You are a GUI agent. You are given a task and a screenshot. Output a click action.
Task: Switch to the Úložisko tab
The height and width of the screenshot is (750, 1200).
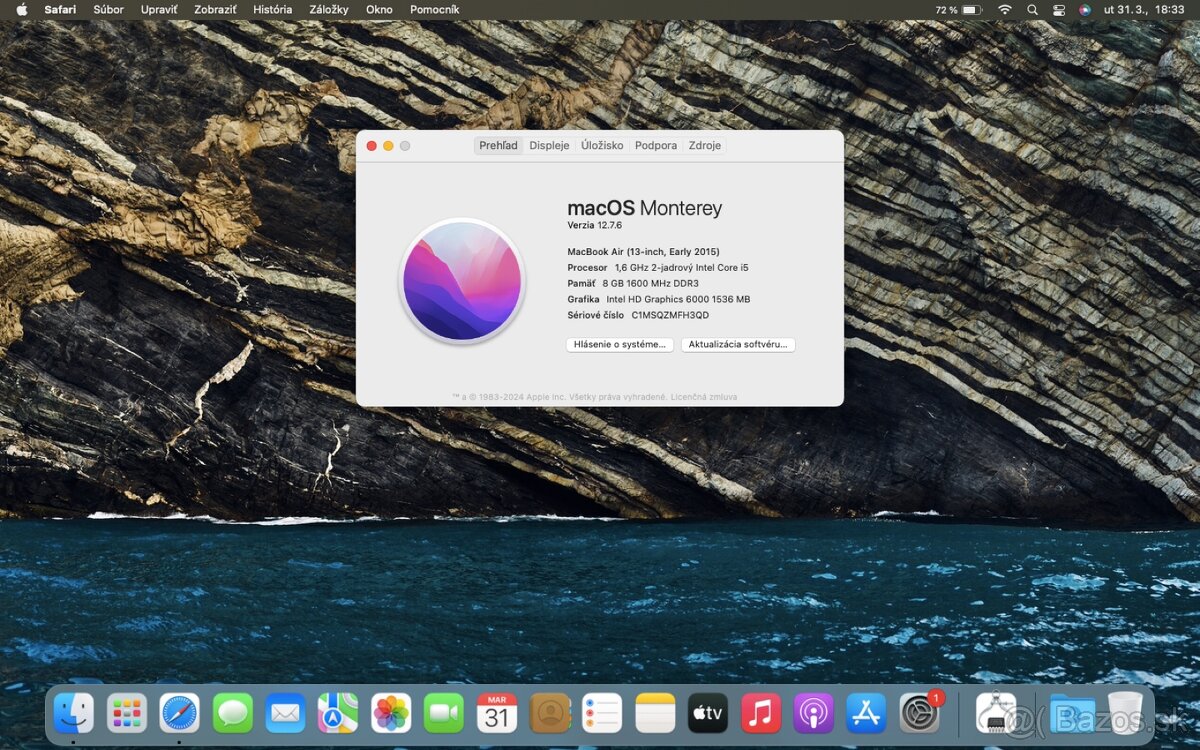602,145
